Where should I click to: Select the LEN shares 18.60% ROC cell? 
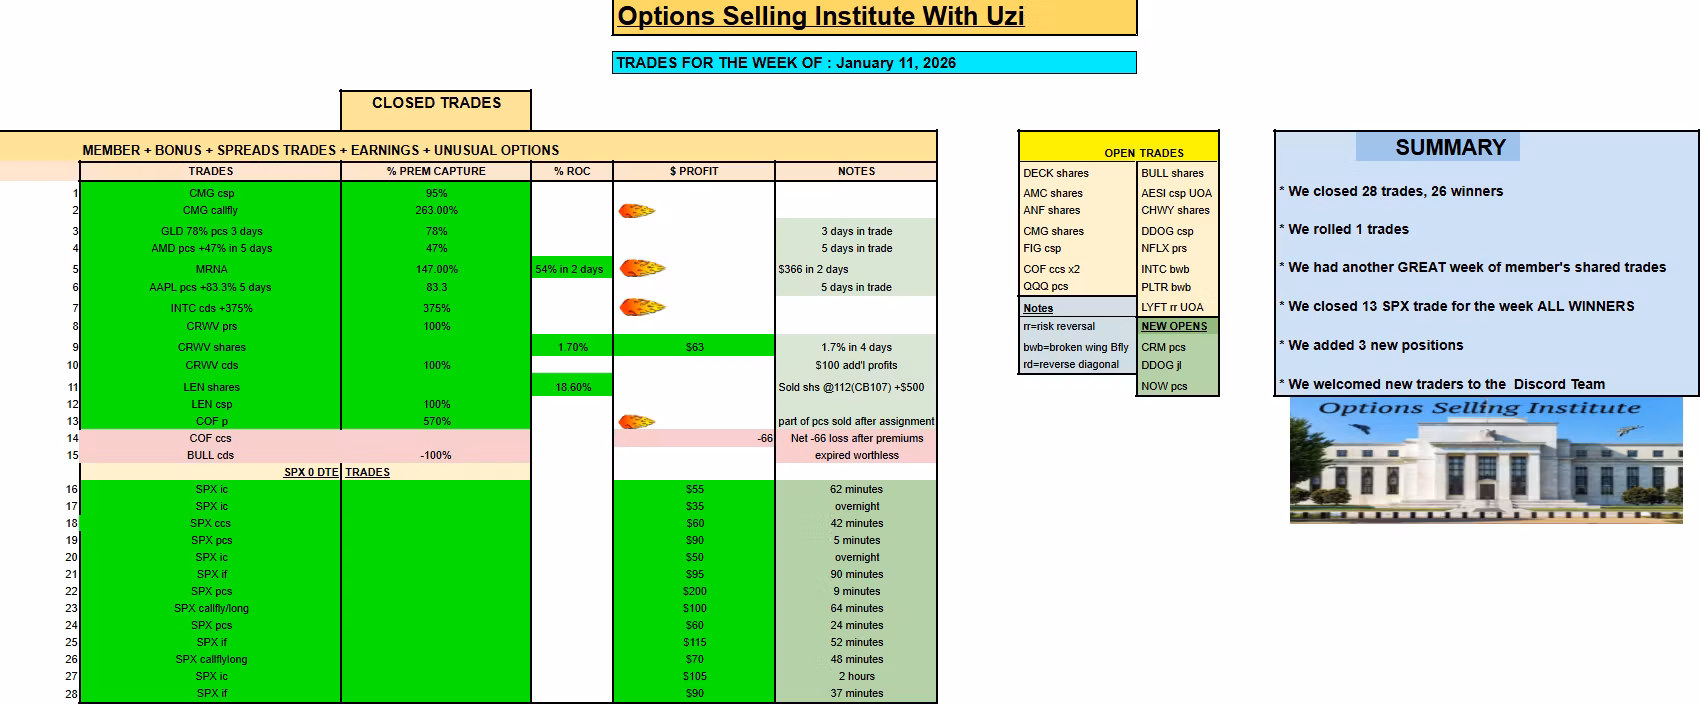click(x=572, y=387)
